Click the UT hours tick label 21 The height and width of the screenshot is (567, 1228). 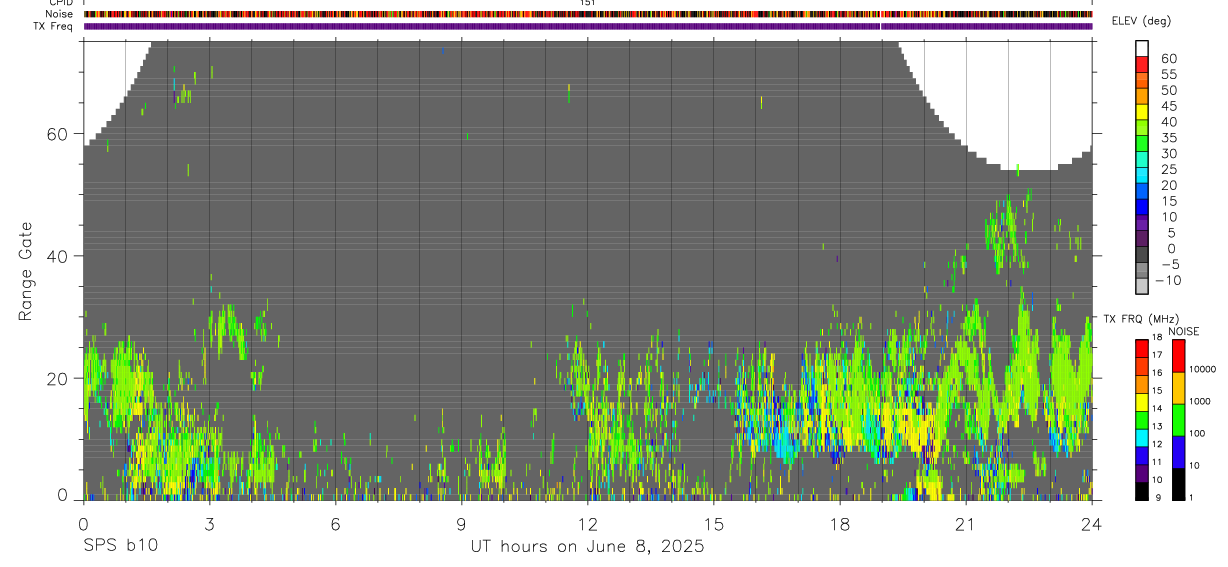(965, 524)
